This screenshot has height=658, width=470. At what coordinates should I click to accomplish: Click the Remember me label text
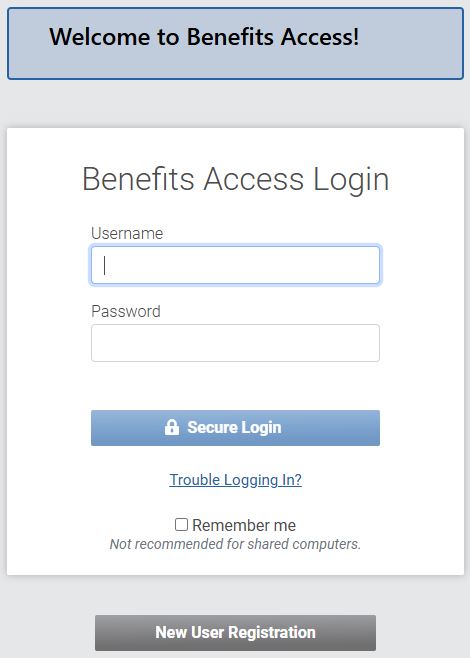[244, 525]
